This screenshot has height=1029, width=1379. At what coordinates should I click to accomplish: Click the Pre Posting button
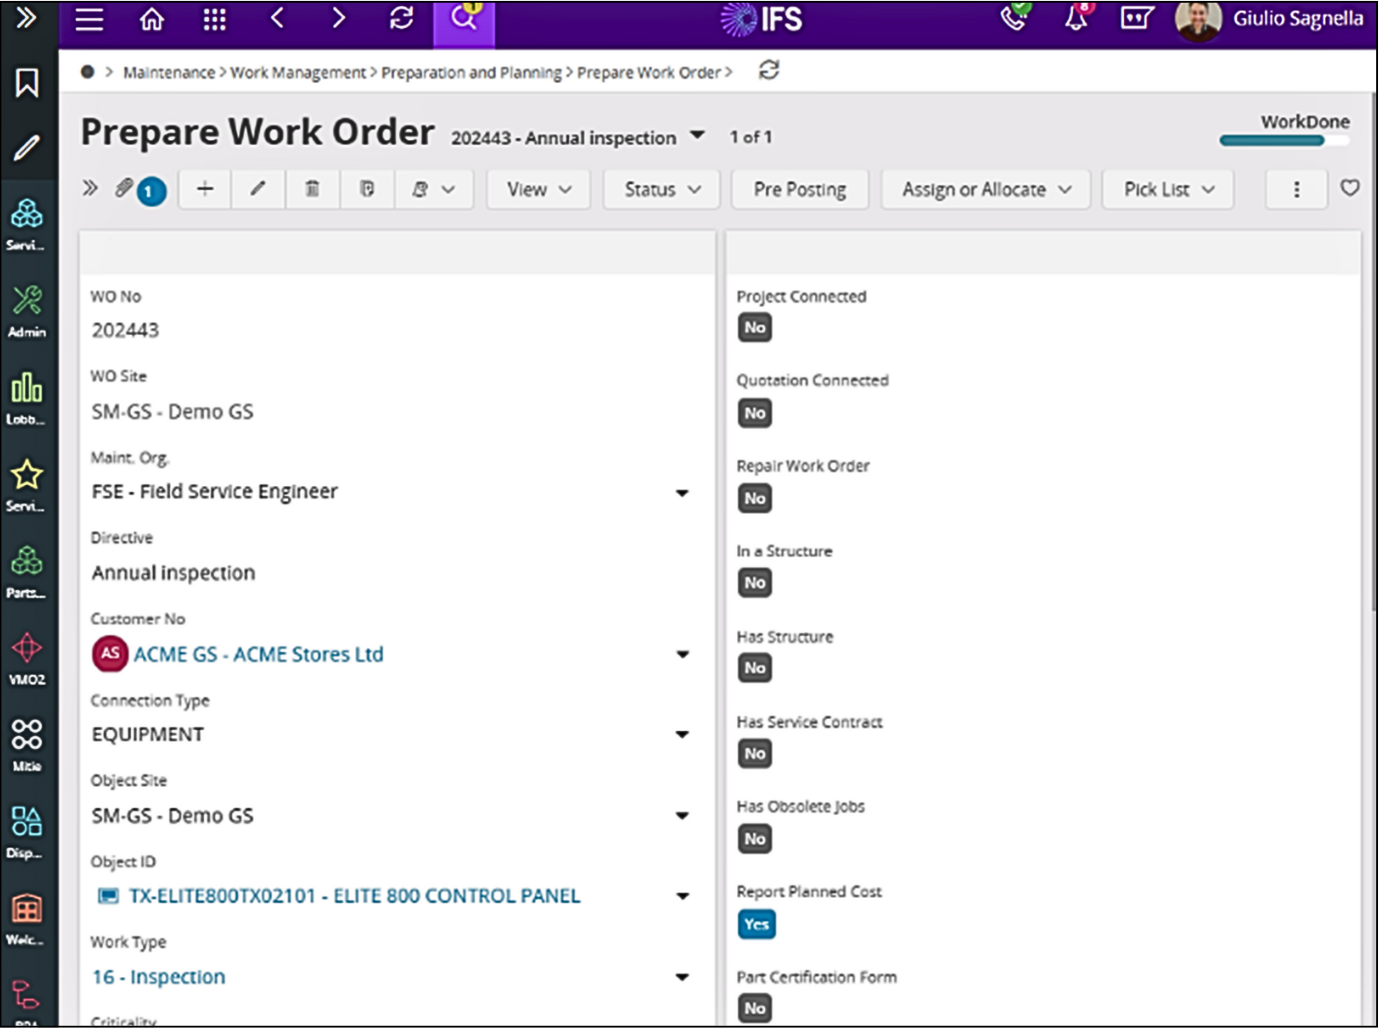[799, 189]
